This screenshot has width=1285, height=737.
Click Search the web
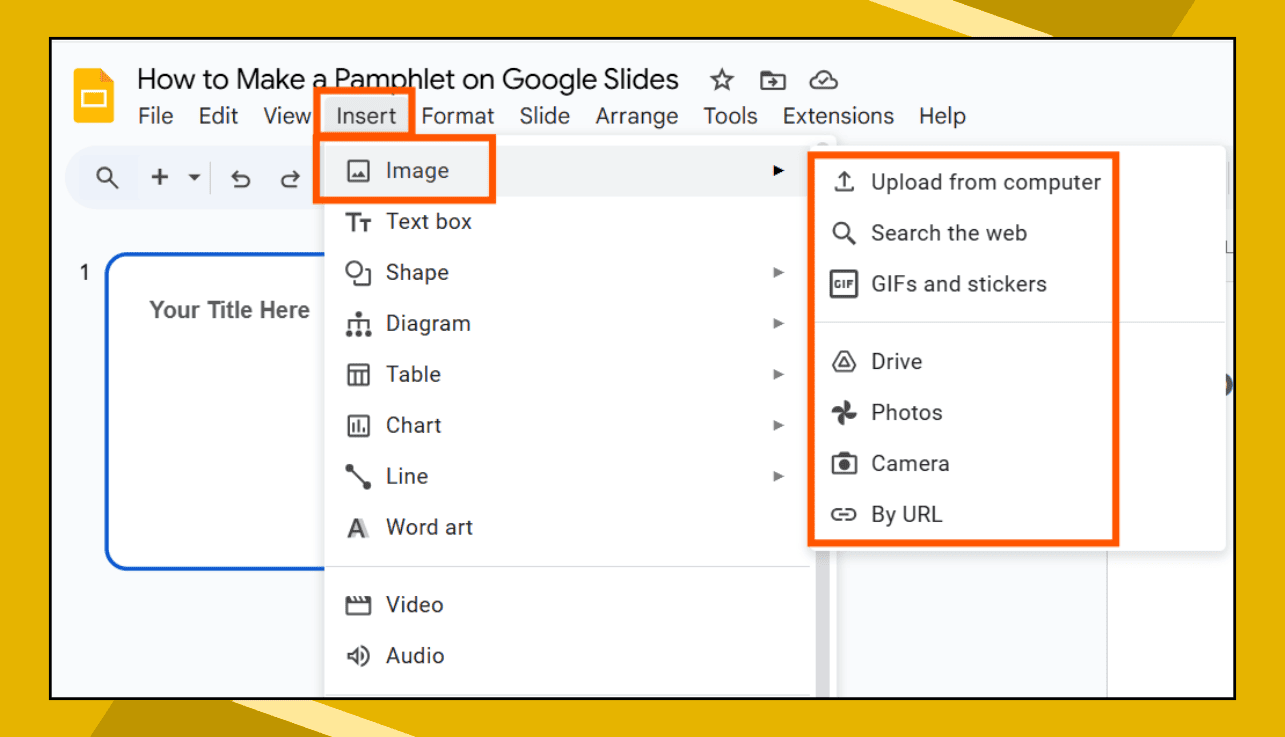(x=949, y=233)
